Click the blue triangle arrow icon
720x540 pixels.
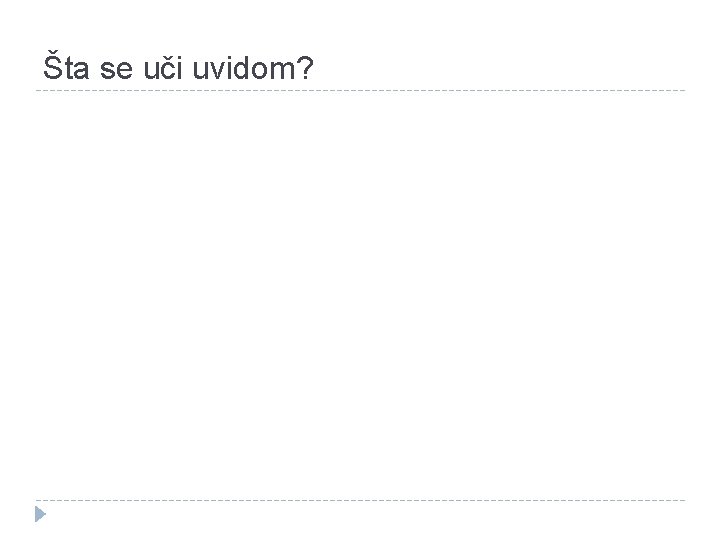coord(40,514)
